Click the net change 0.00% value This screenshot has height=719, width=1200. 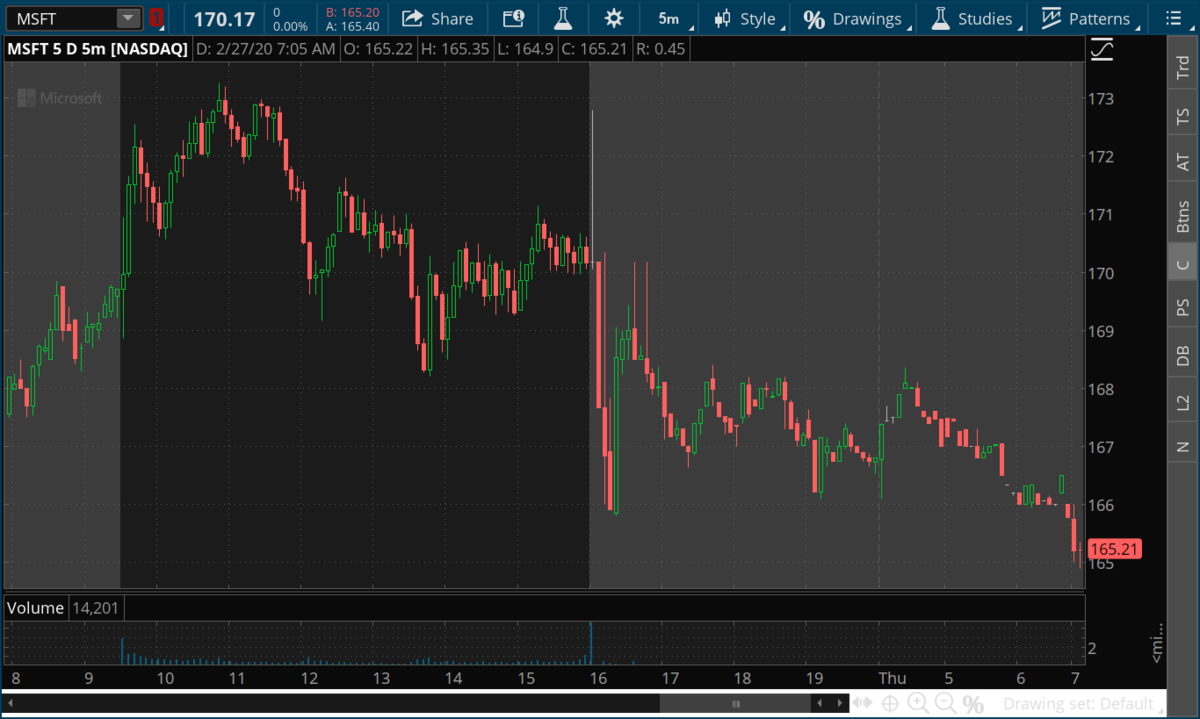(x=291, y=26)
